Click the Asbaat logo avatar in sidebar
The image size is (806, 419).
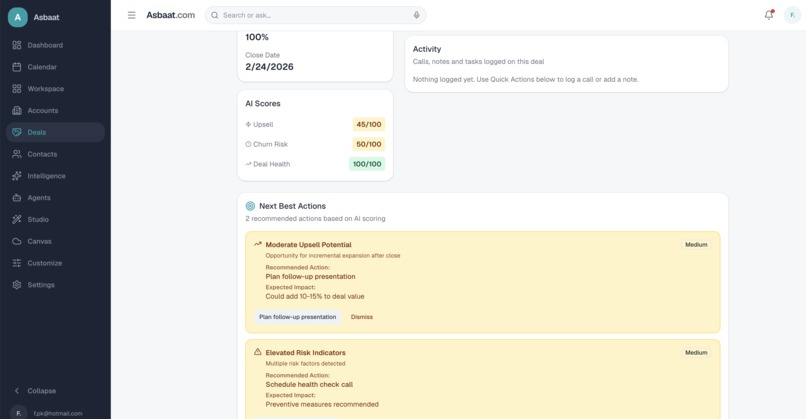pyautogui.click(x=17, y=17)
